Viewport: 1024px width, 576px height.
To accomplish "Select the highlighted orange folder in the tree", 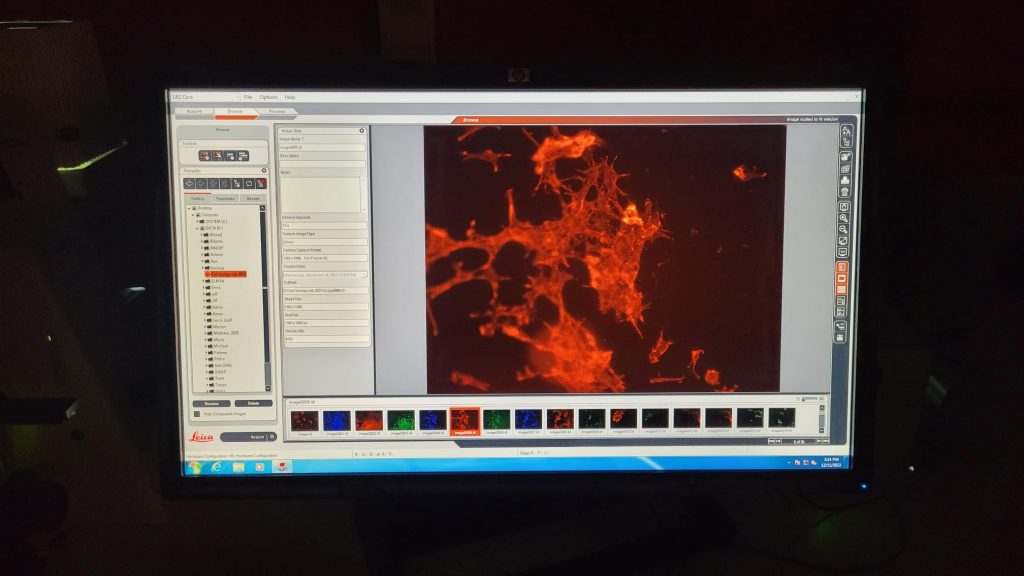I will click(x=225, y=274).
